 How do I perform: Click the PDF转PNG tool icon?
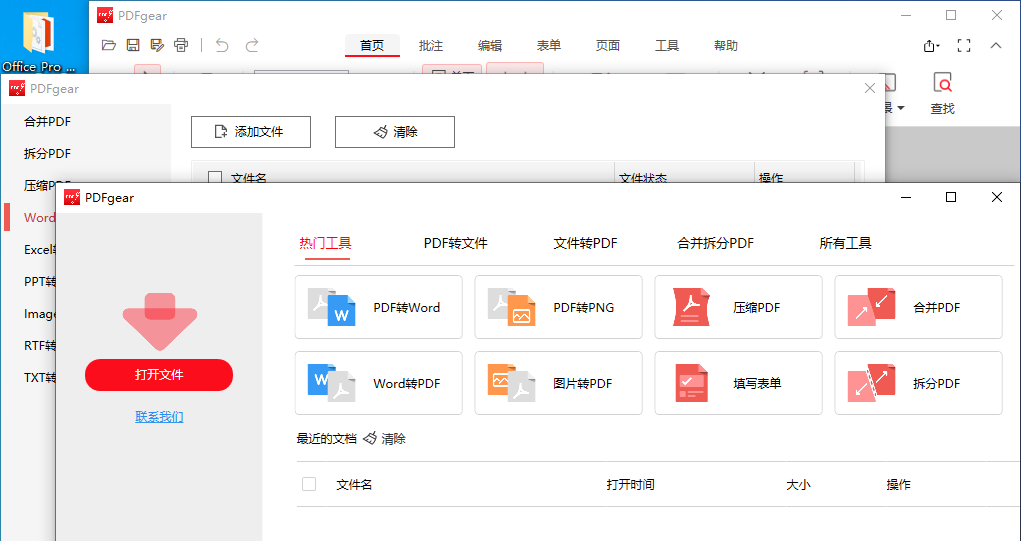pos(512,307)
